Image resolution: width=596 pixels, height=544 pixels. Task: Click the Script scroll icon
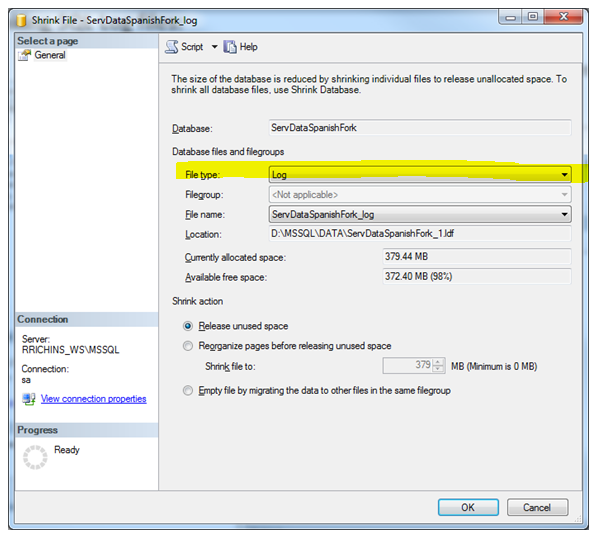click(x=172, y=47)
